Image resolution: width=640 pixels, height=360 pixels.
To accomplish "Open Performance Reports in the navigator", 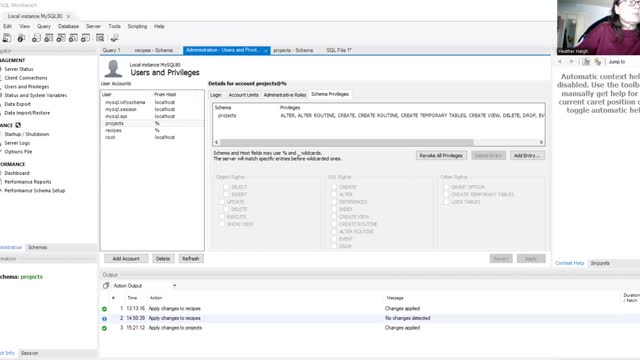I will (x=28, y=182).
